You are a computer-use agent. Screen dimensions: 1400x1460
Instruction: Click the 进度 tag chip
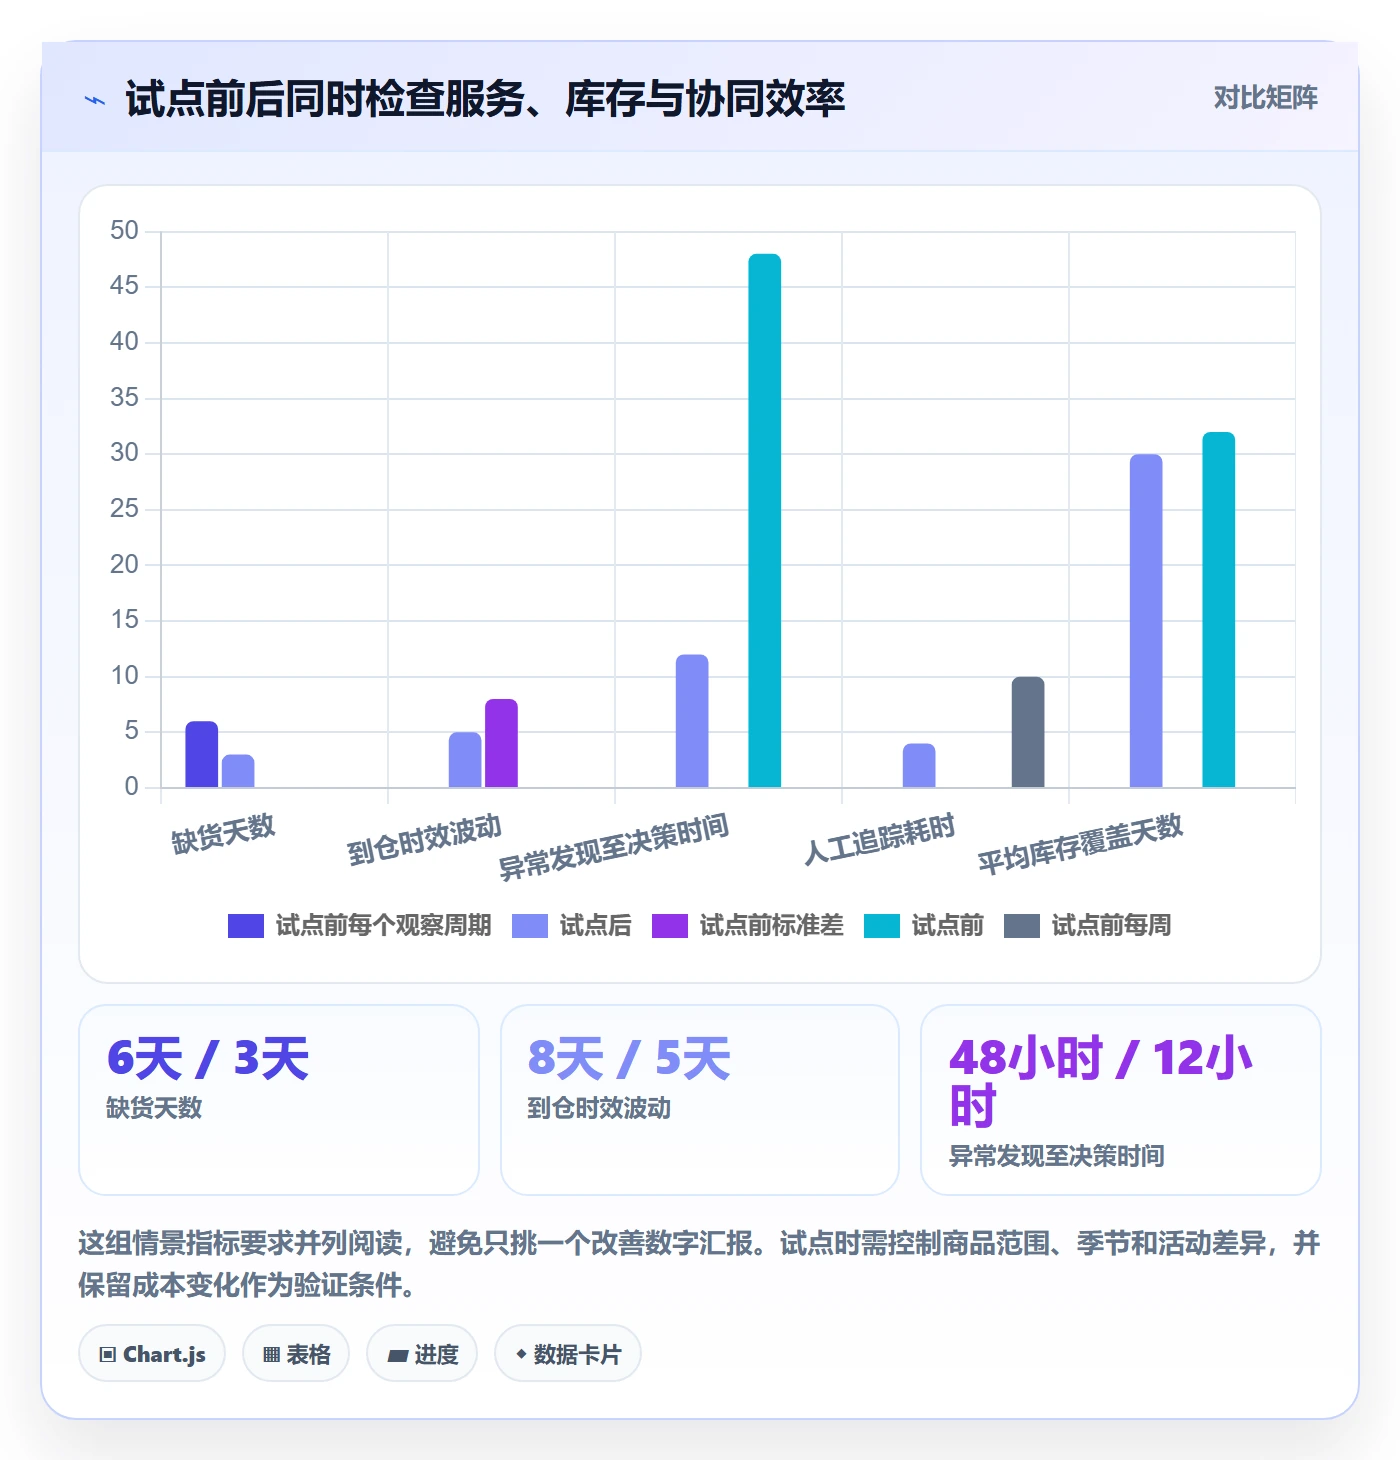tap(422, 1354)
